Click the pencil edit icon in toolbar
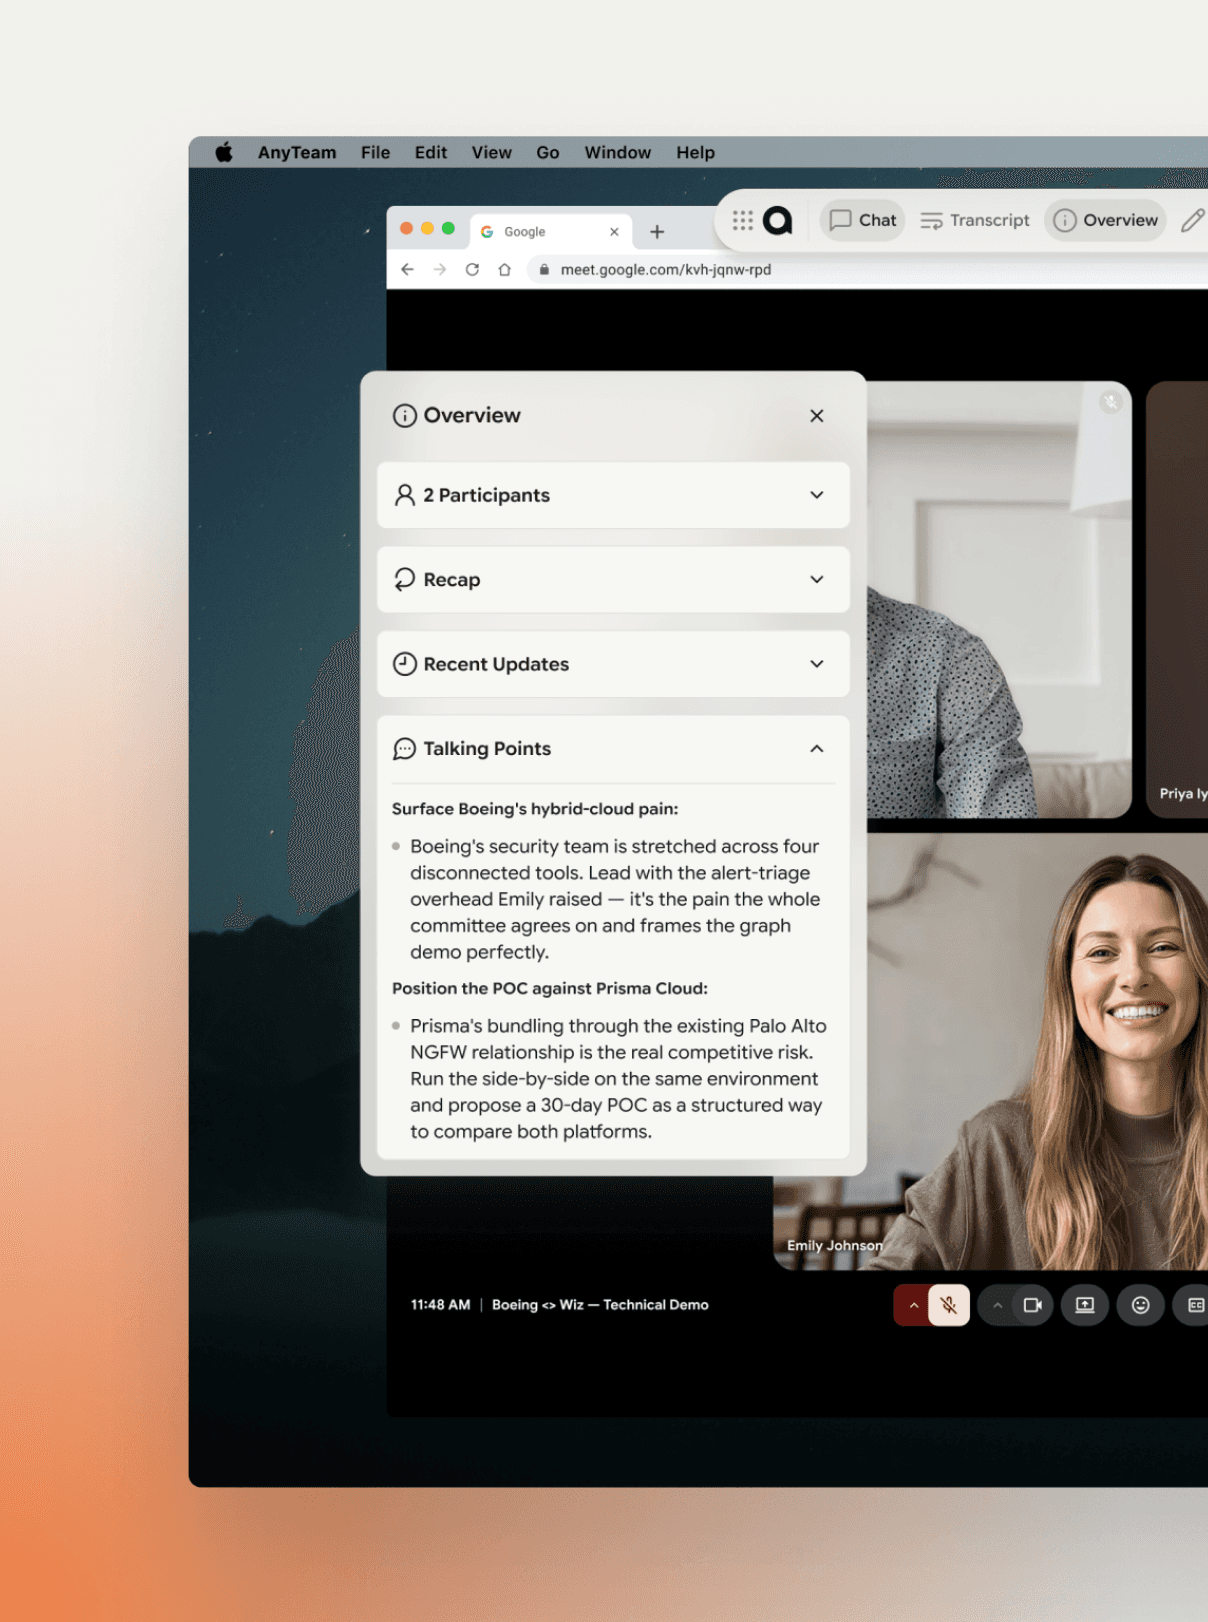This screenshot has width=1208, height=1622. [1192, 220]
